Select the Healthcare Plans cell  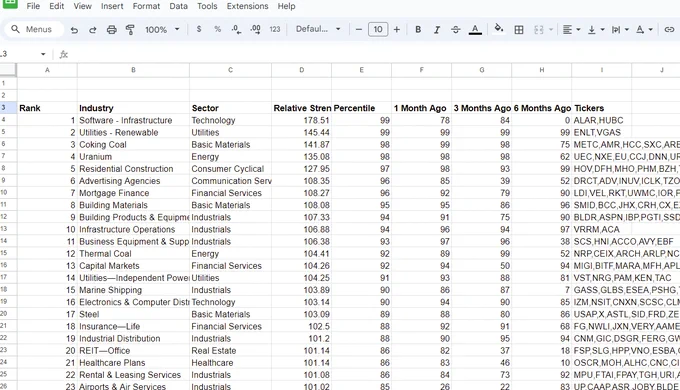point(133,363)
